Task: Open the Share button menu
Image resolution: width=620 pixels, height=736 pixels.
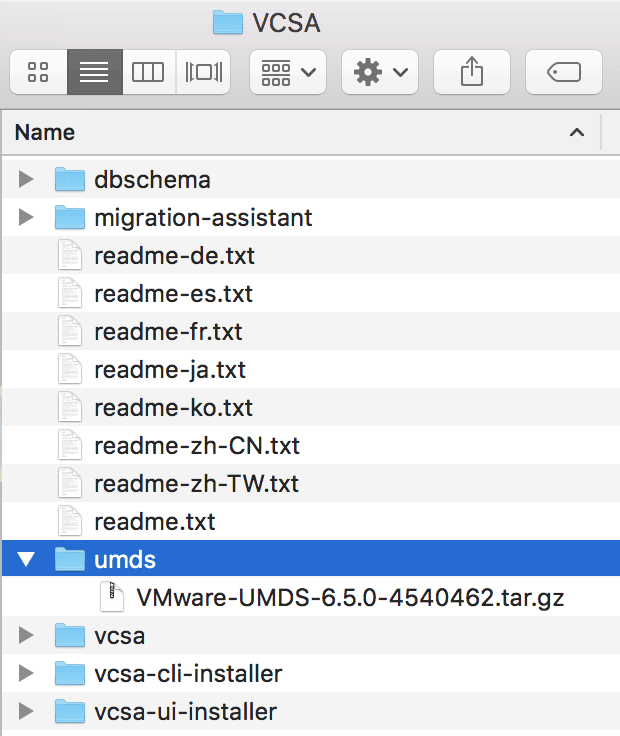Action: [x=471, y=72]
